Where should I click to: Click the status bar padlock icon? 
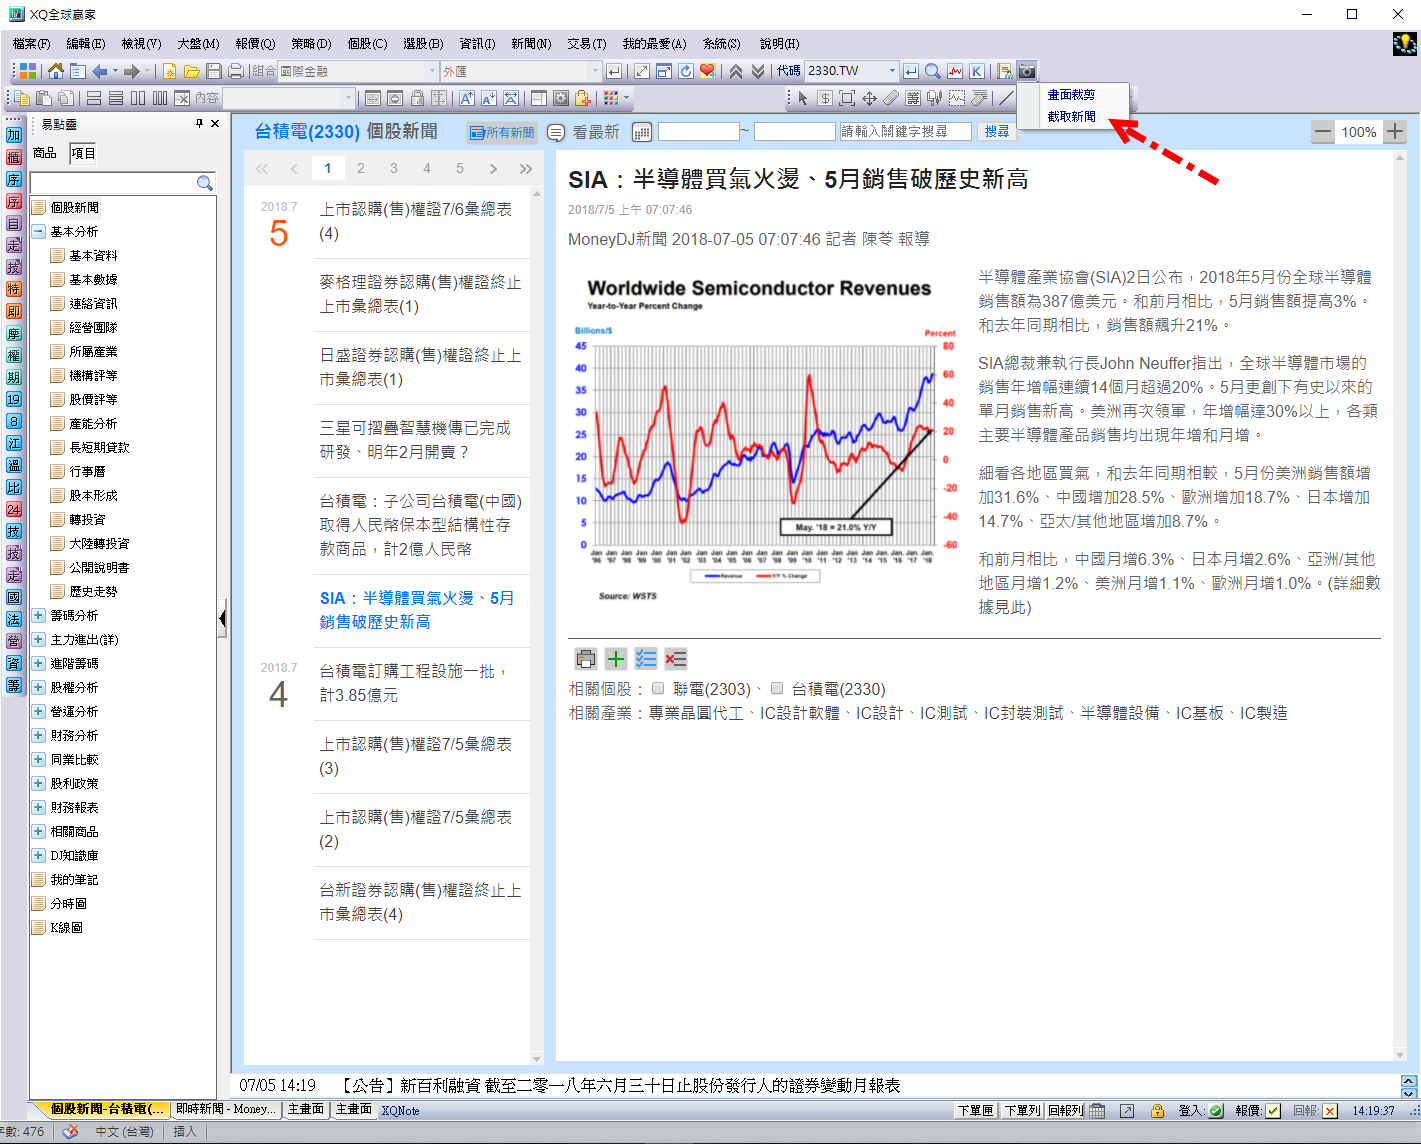(x=1157, y=1111)
